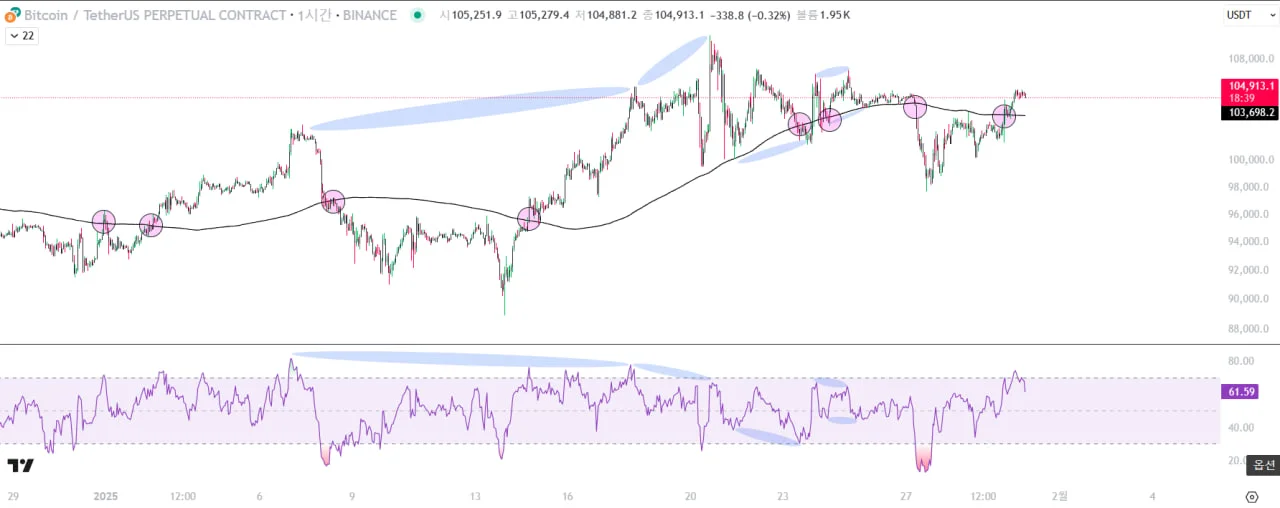This screenshot has height=508, width=1280.
Task: Click the red 104,913.1 current price label
Action: click(x=1250, y=86)
